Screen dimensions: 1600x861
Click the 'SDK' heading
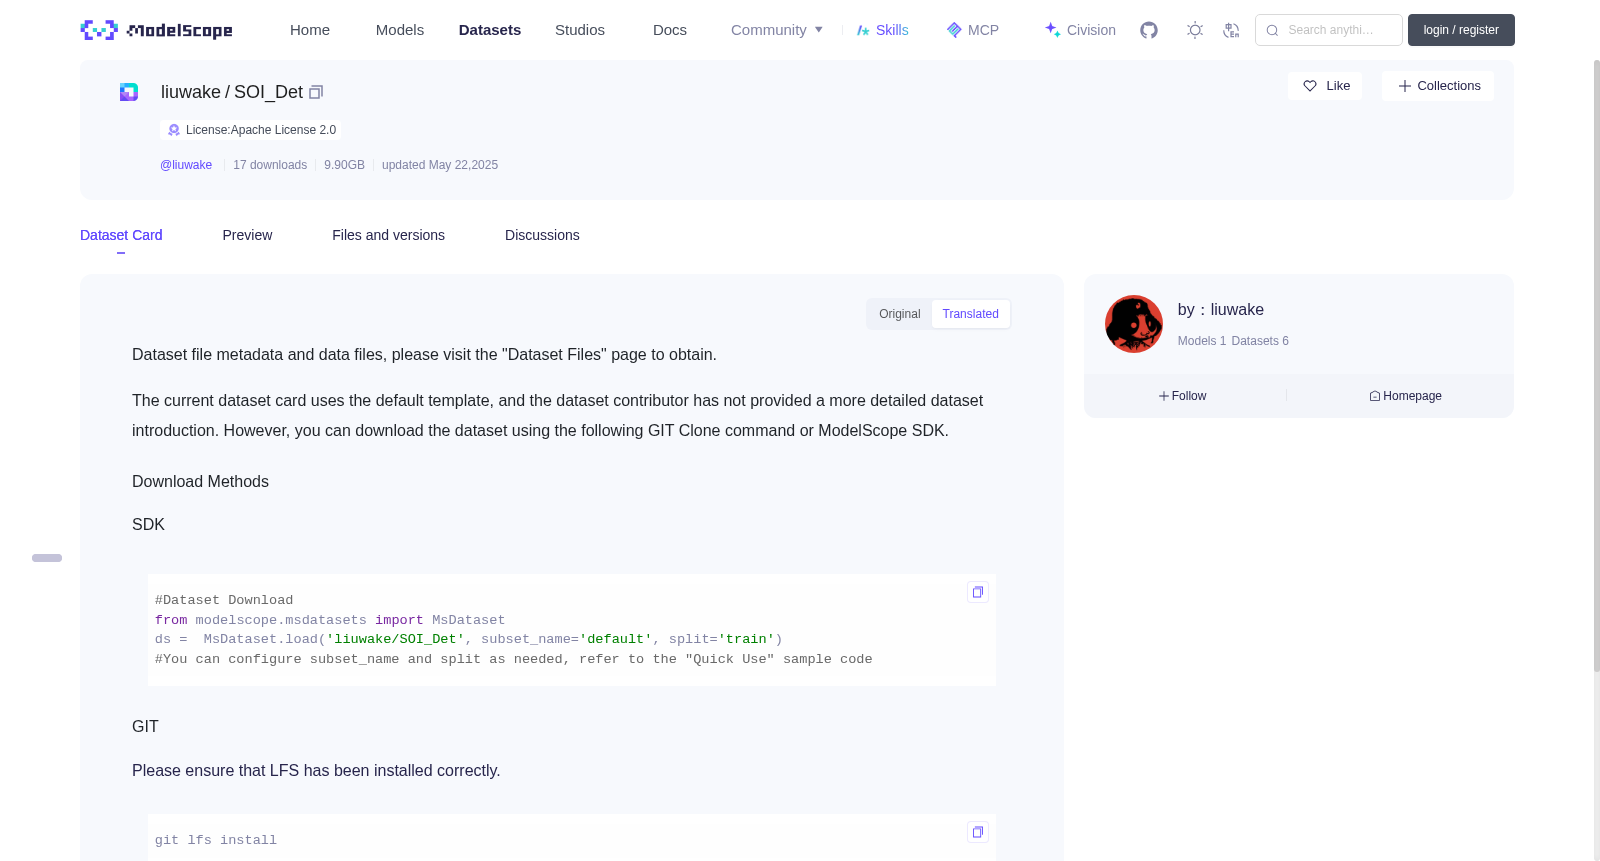148,525
